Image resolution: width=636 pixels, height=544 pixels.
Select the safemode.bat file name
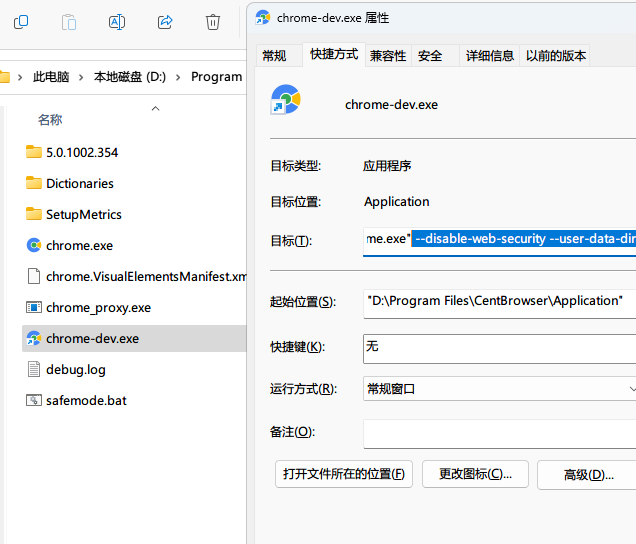click(x=86, y=401)
